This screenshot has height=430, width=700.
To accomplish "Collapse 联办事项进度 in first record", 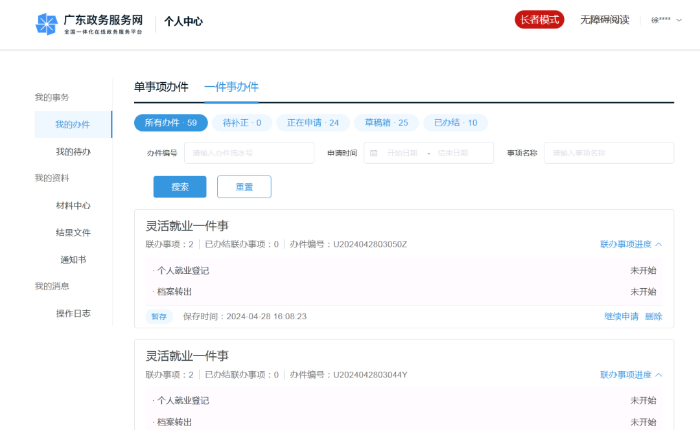I will (x=631, y=244).
